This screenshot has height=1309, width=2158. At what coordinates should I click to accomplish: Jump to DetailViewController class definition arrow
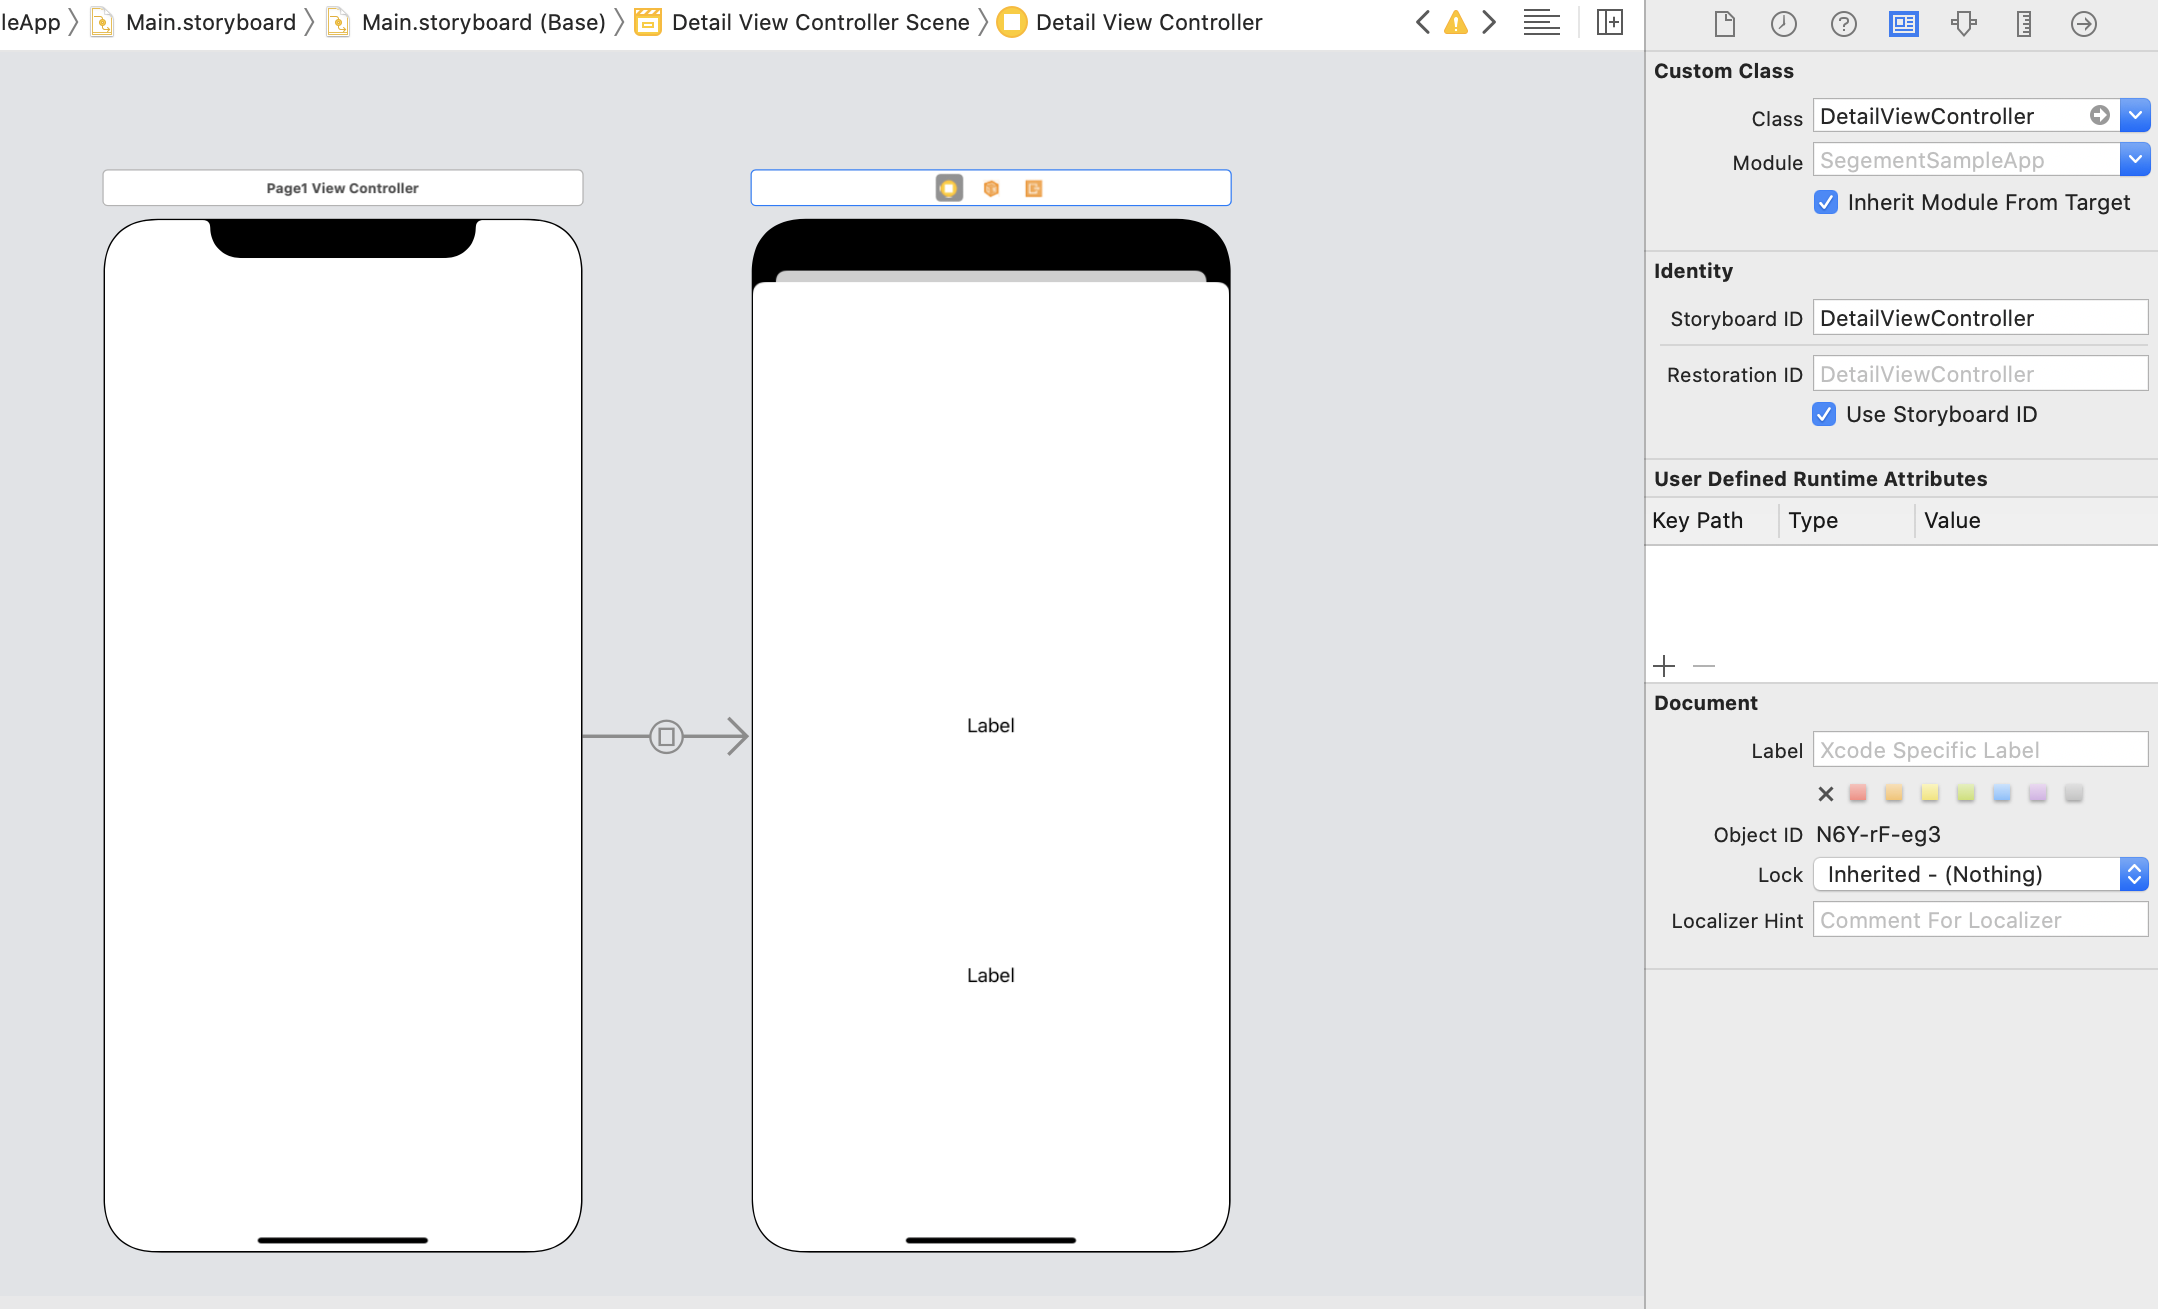click(x=2100, y=115)
